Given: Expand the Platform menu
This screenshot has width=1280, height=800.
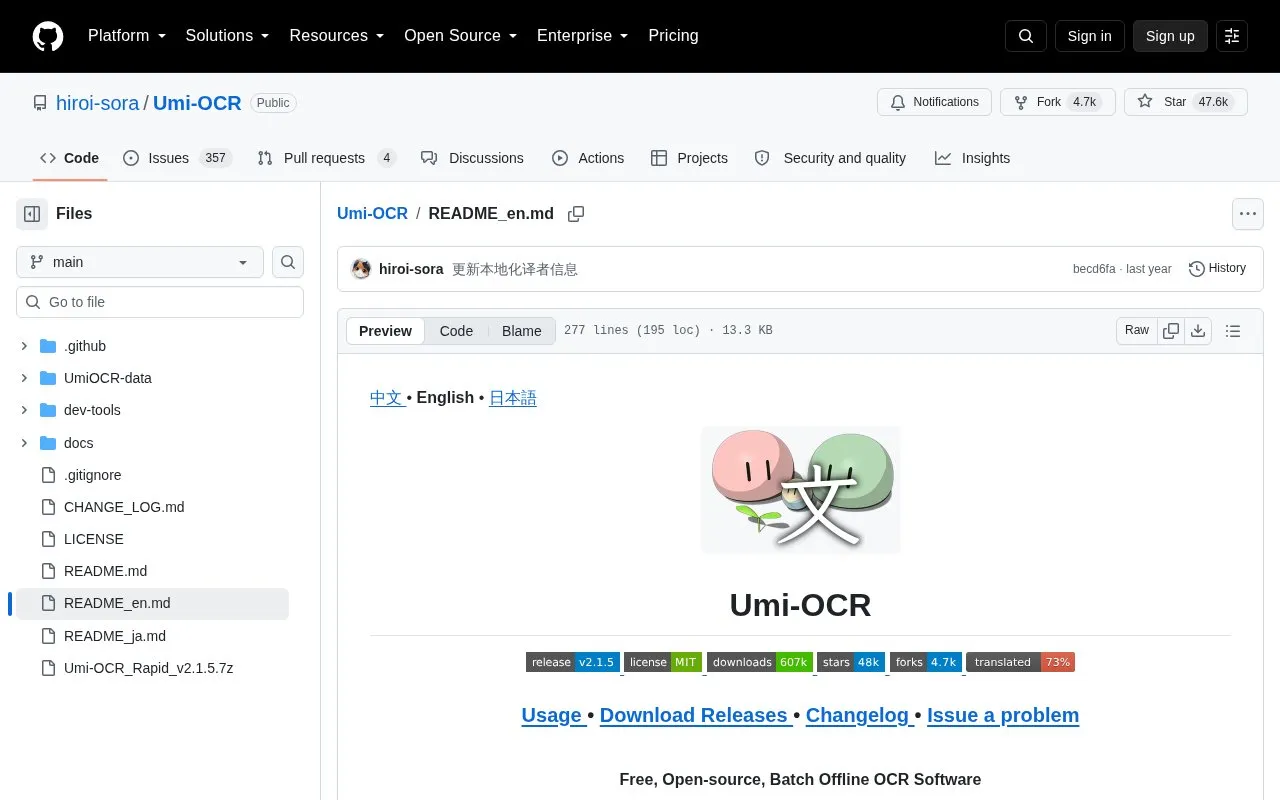Looking at the screenshot, I should [x=127, y=36].
